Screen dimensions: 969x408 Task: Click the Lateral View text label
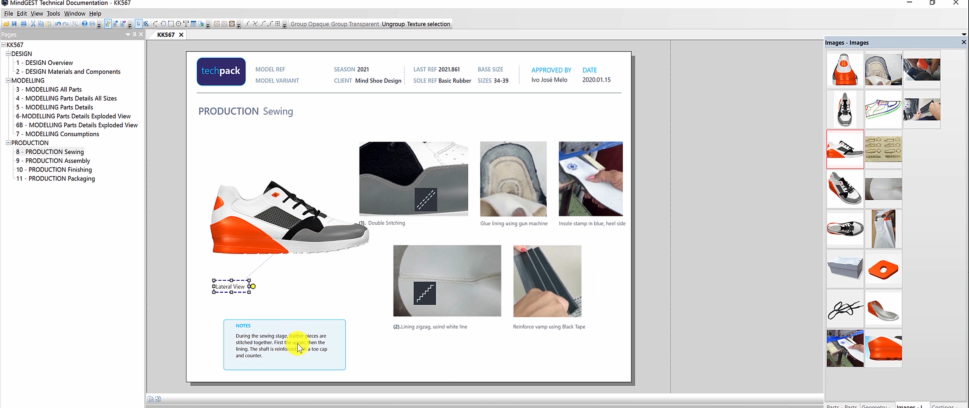pyautogui.click(x=230, y=287)
